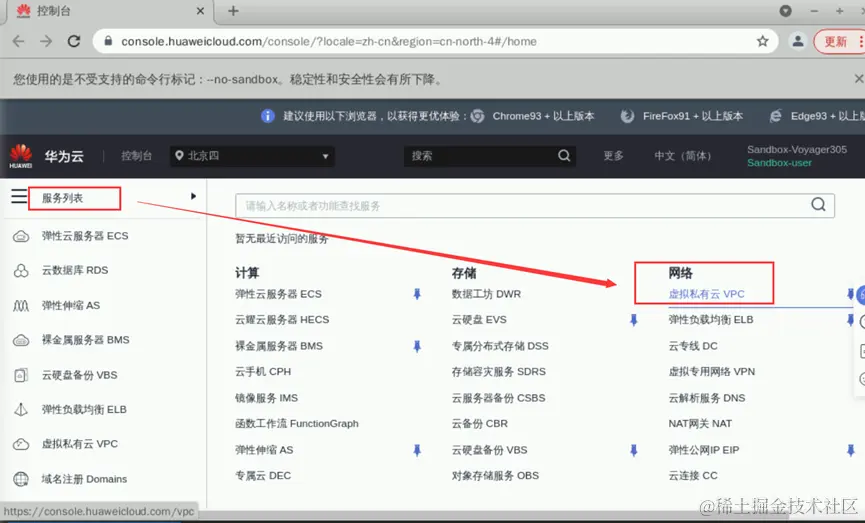Open 云硬盘 EVS service
The height and width of the screenshot is (523, 865).
479,319
